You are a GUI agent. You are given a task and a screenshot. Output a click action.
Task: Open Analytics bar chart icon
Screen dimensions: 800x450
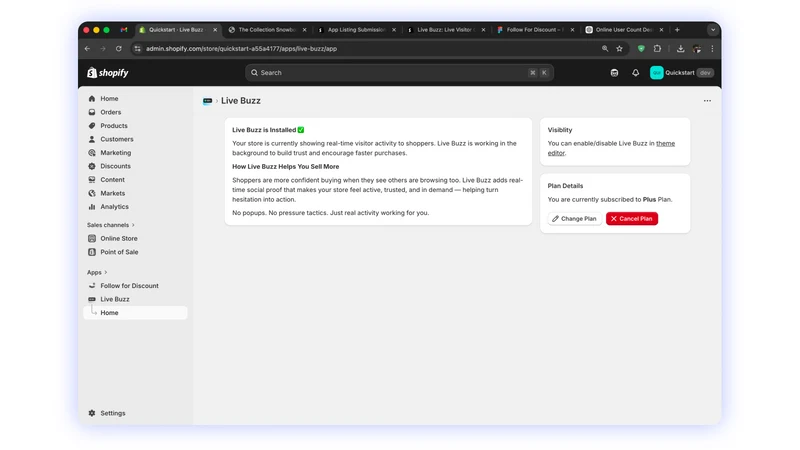point(92,207)
